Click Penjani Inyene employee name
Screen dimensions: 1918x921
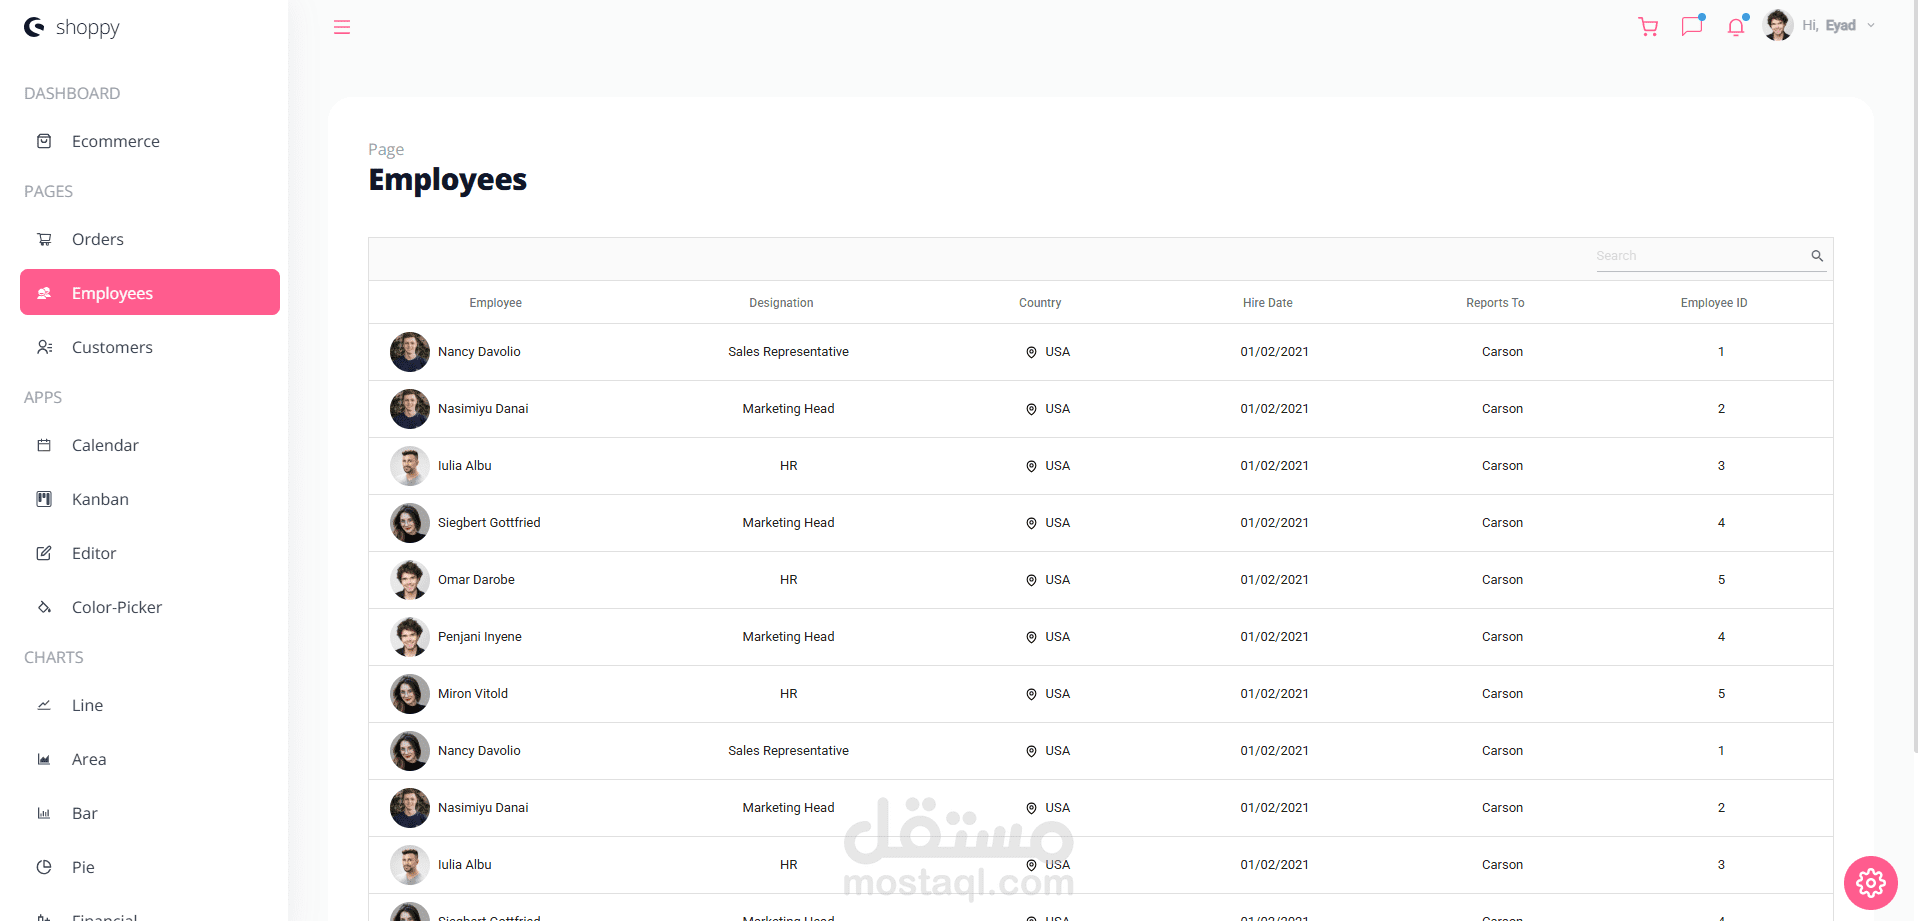(x=480, y=637)
